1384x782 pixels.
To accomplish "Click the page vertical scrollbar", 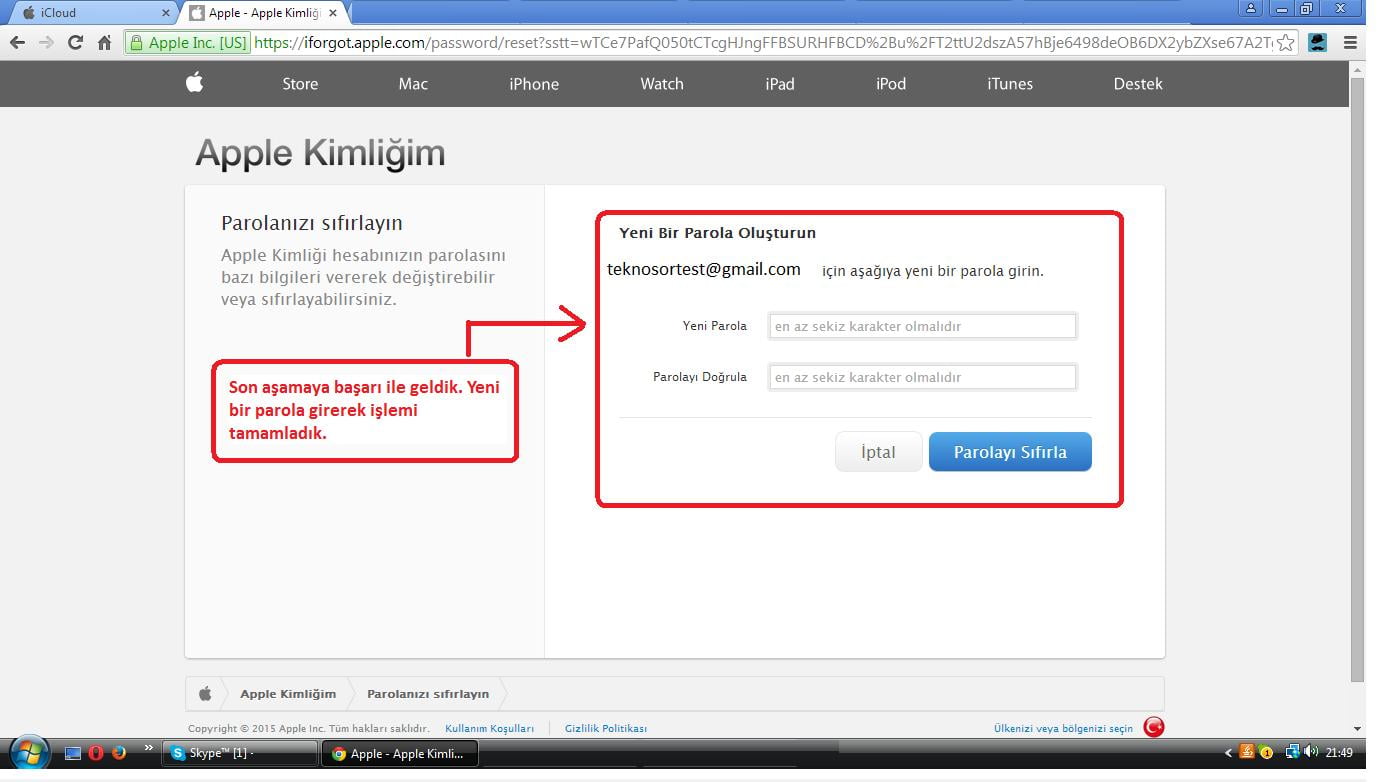I will pyautogui.click(x=1357, y=380).
